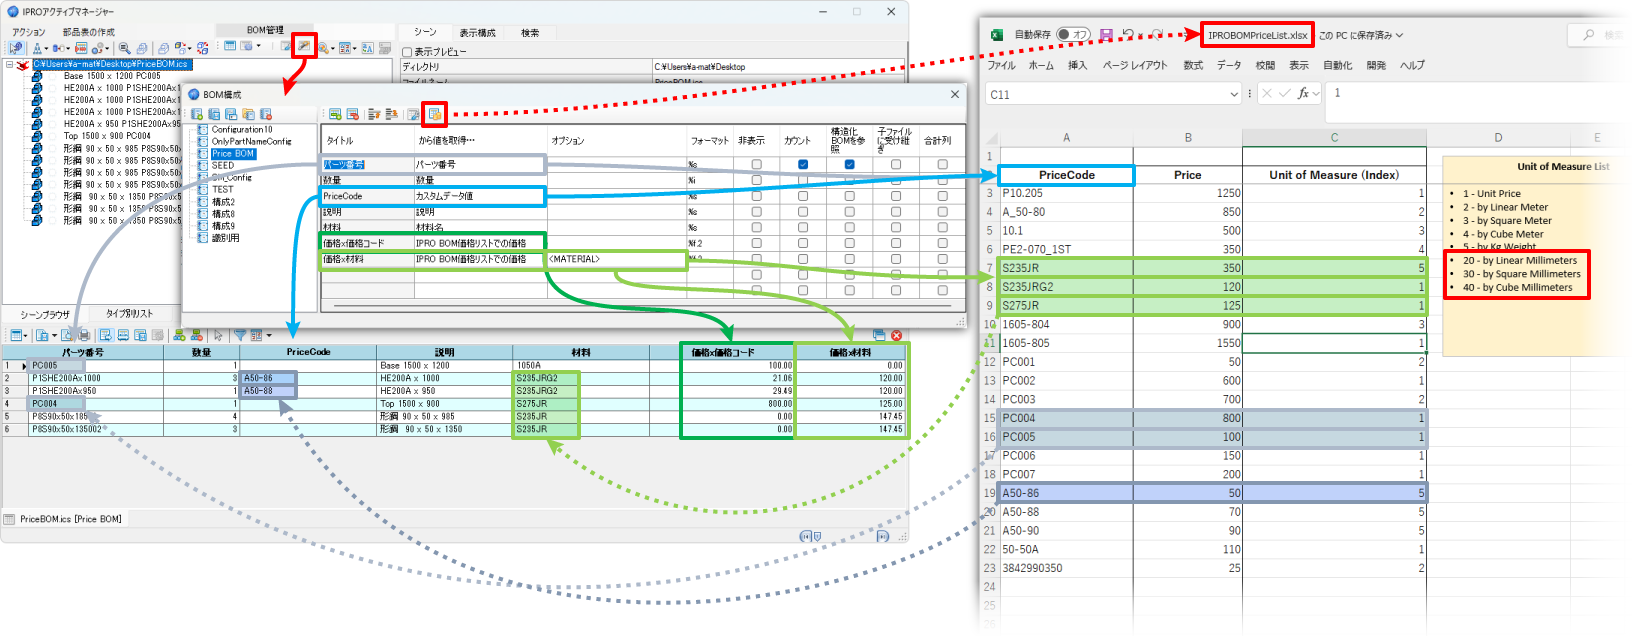The image size is (1632, 636).
Task: Click the new configuration icon above the BOM構成 list
Action: coord(197,114)
